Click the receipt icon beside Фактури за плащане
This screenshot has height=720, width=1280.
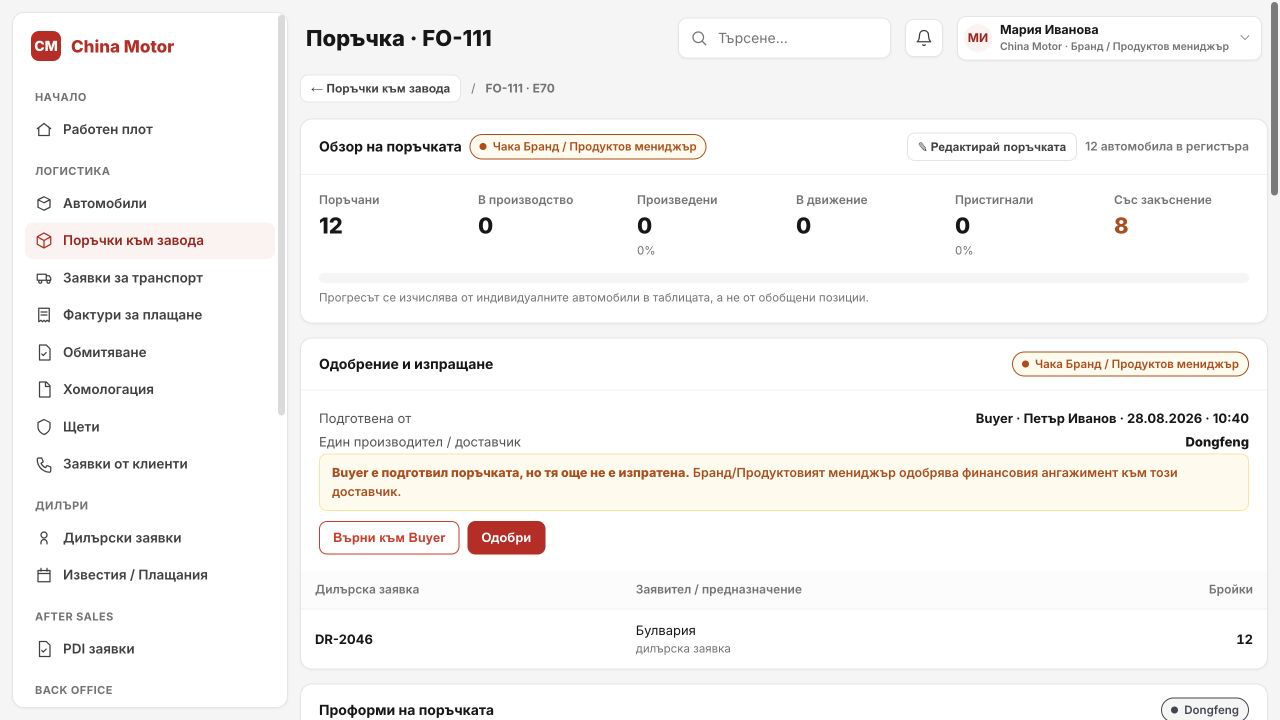pos(44,315)
